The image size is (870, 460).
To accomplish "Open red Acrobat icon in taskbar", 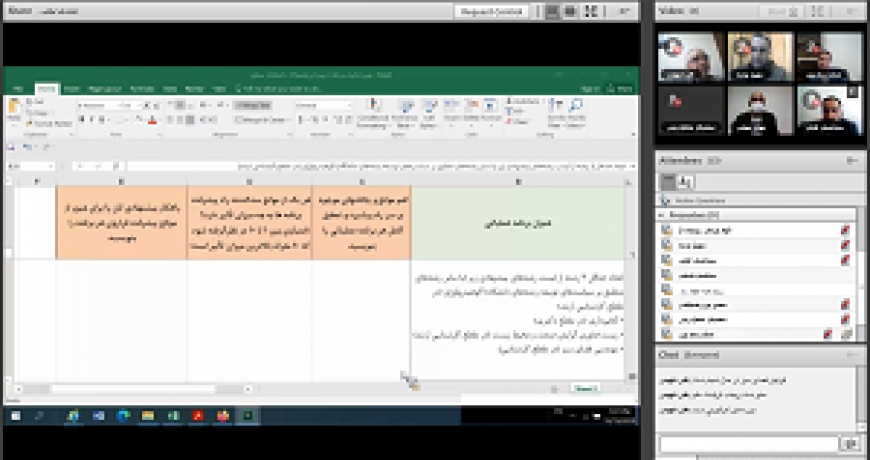I will pyautogui.click(x=198, y=416).
